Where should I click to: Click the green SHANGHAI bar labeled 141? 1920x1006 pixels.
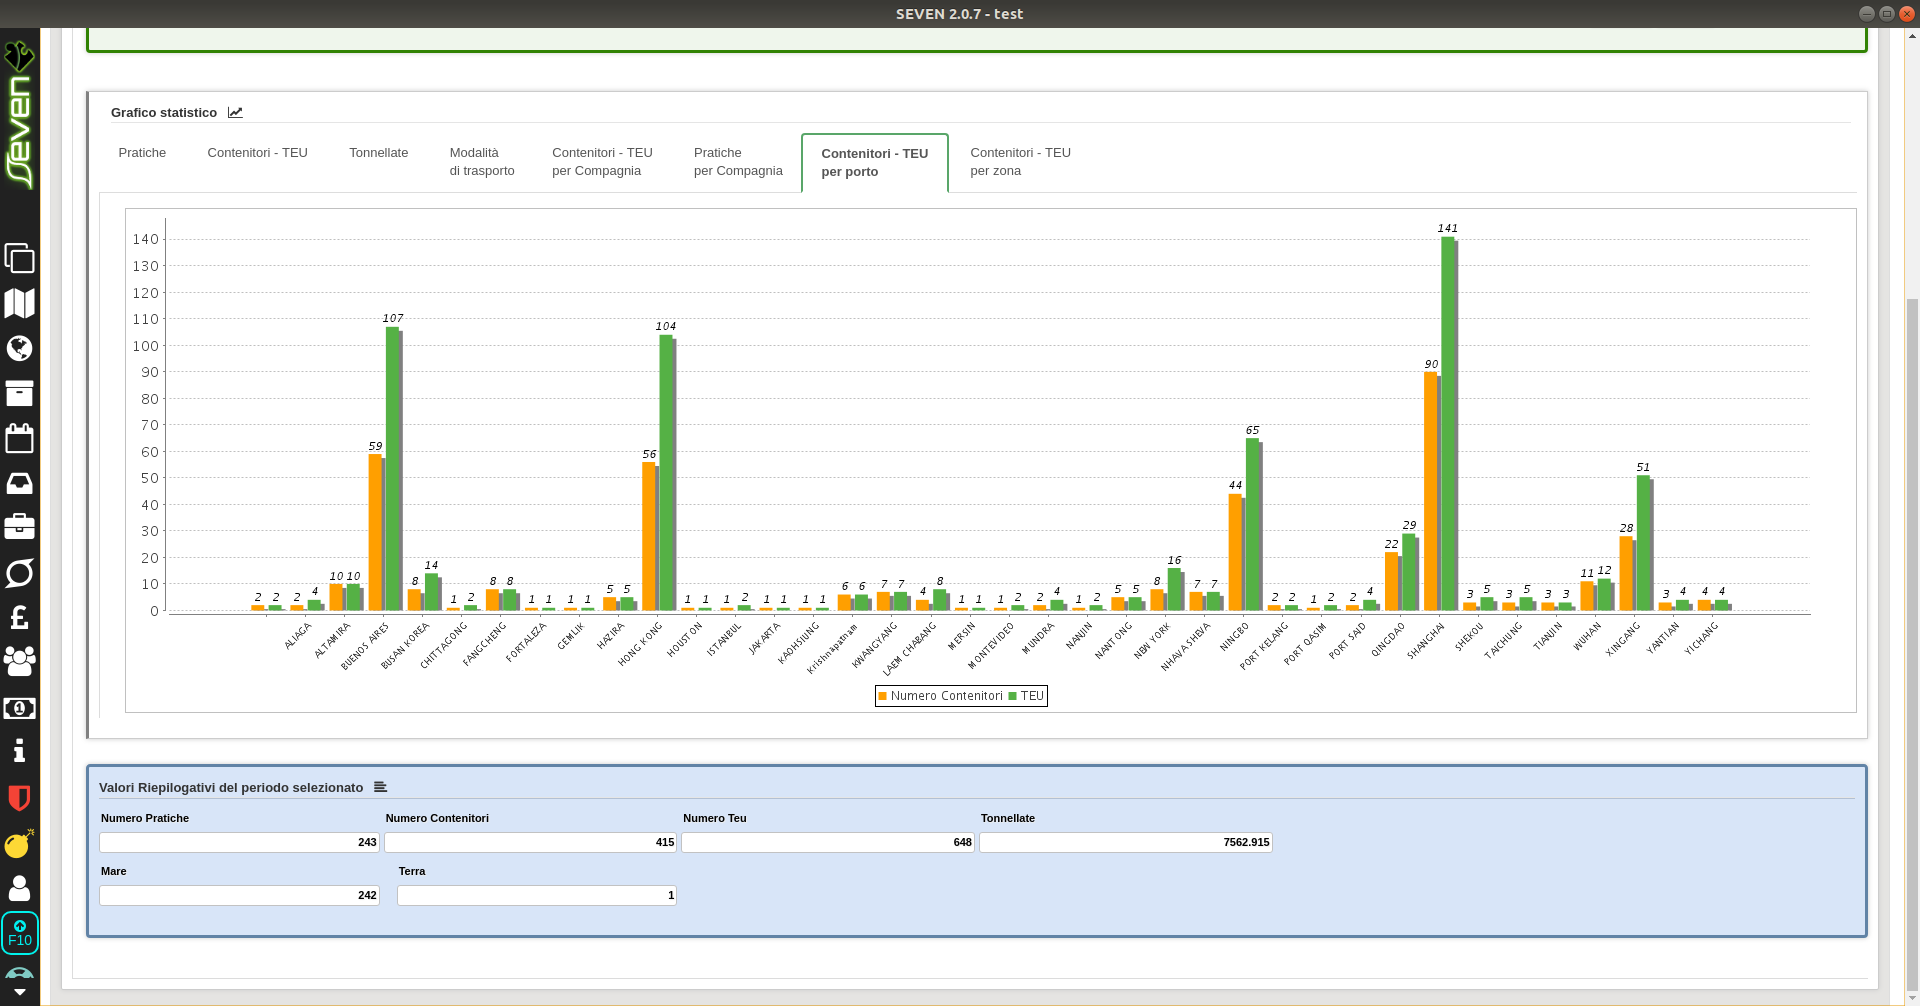[1448, 424]
